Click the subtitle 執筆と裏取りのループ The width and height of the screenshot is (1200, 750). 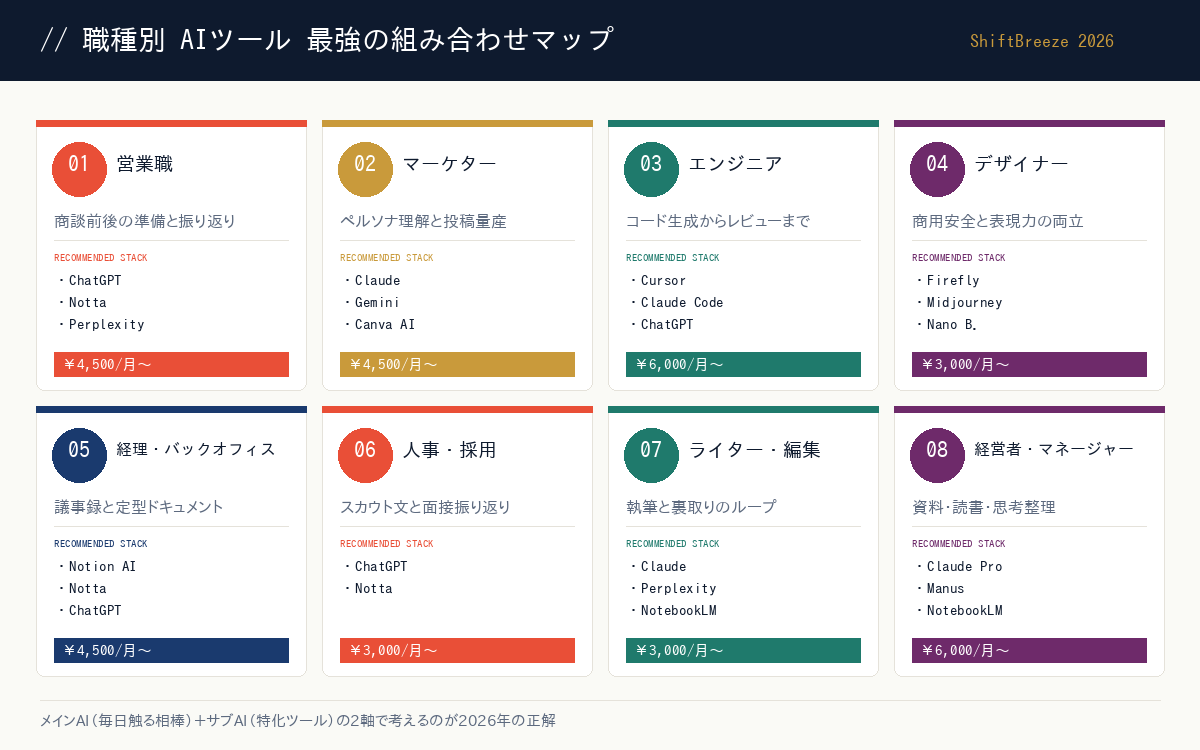(x=701, y=507)
